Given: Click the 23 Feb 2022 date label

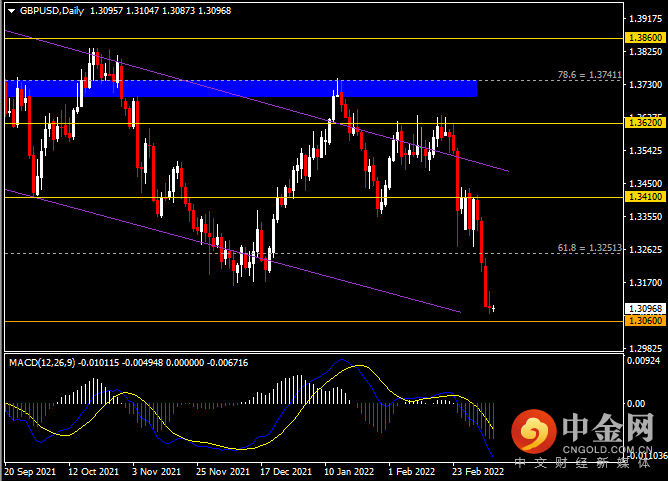Looking at the screenshot, I should pos(478,472).
